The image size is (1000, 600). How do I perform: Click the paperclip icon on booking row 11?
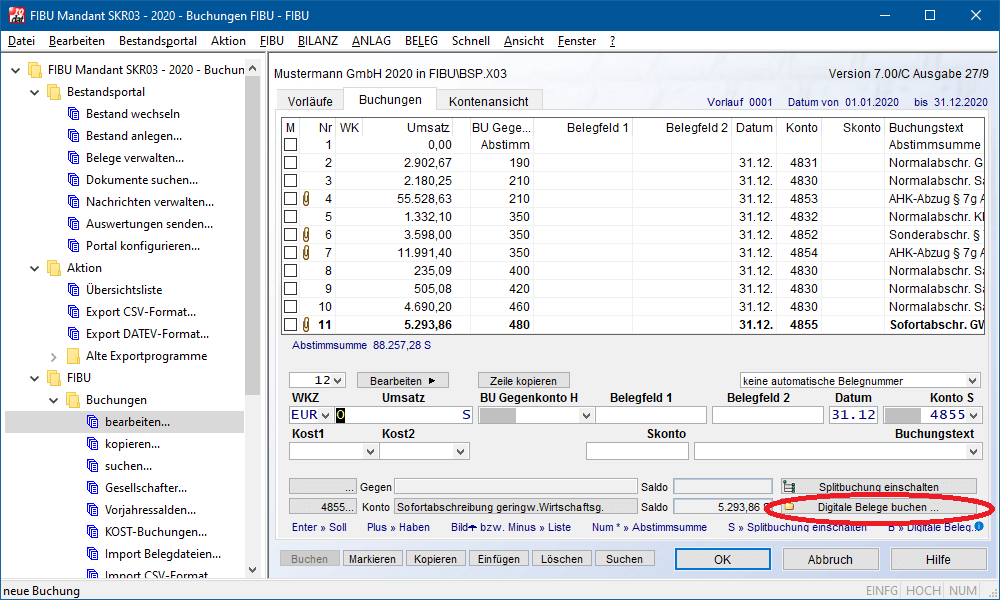point(306,325)
